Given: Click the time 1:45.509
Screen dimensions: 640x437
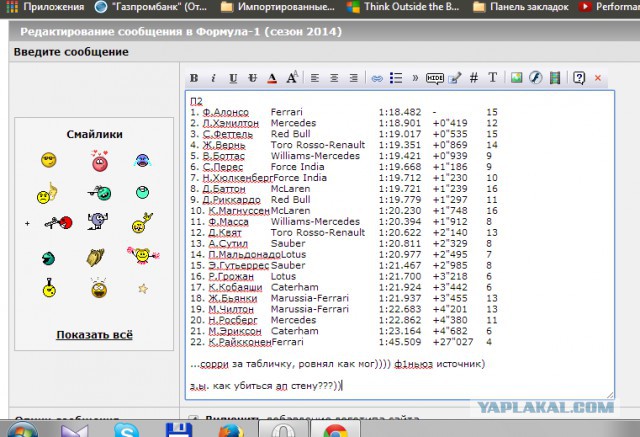Looking at the screenshot, I should click(x=400, y=342).
